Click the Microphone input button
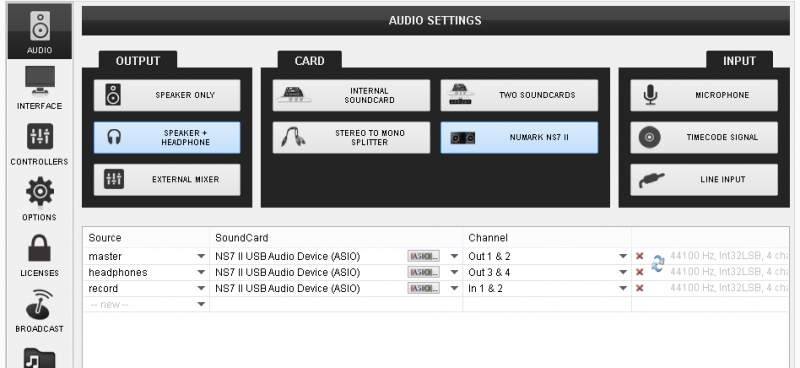800x368 pixels. click(704, 95)
